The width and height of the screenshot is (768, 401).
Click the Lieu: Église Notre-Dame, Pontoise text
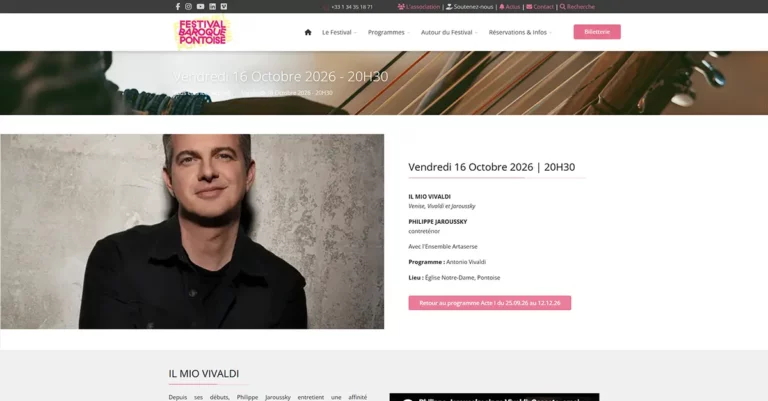[x=455, y=278]
